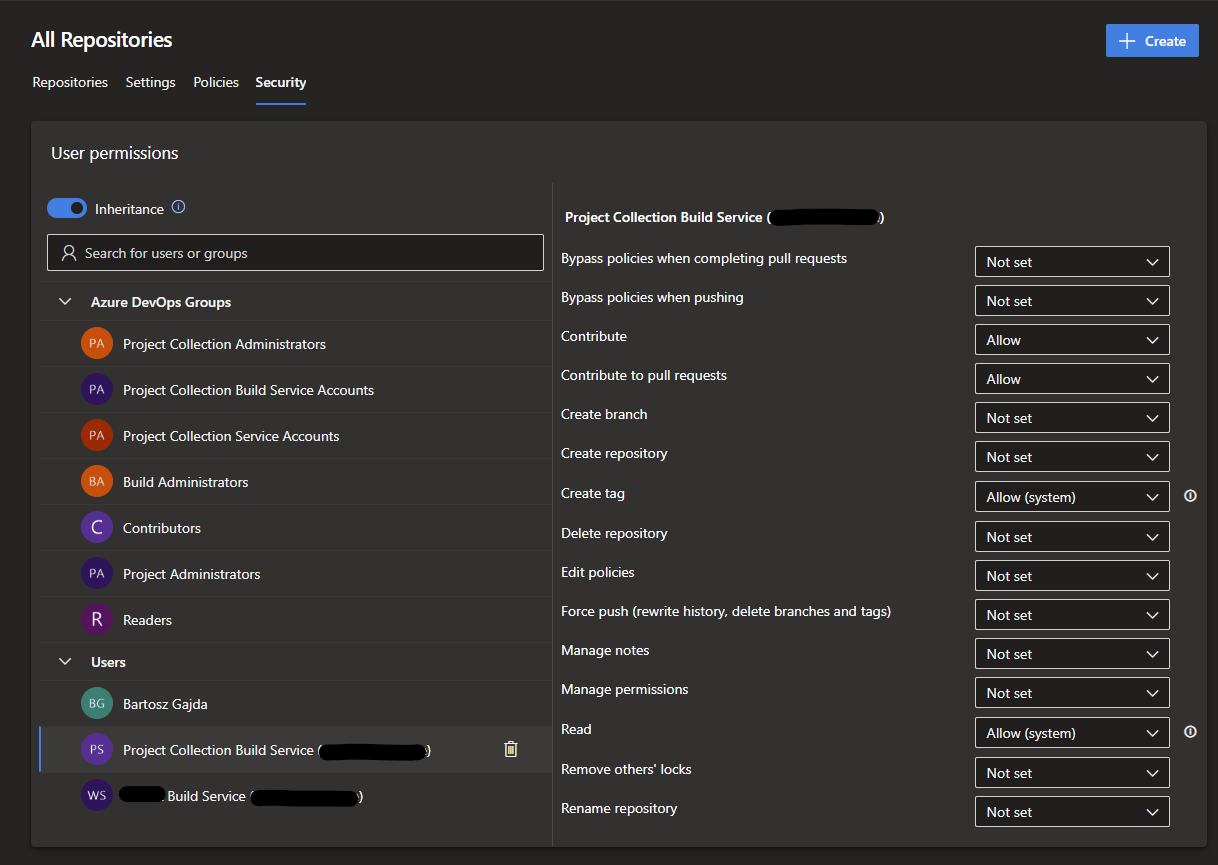Viewport: 1218px width, 865px height.
Task: Open the Manage notes dropdown
Action: click(1072, 654)
